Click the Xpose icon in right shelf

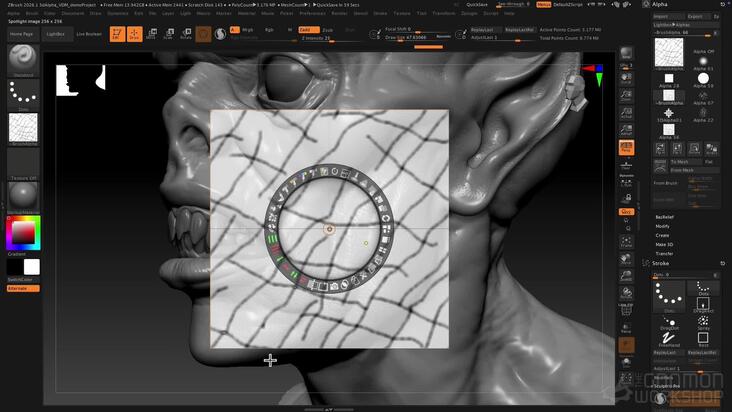[x=626, y=379]
